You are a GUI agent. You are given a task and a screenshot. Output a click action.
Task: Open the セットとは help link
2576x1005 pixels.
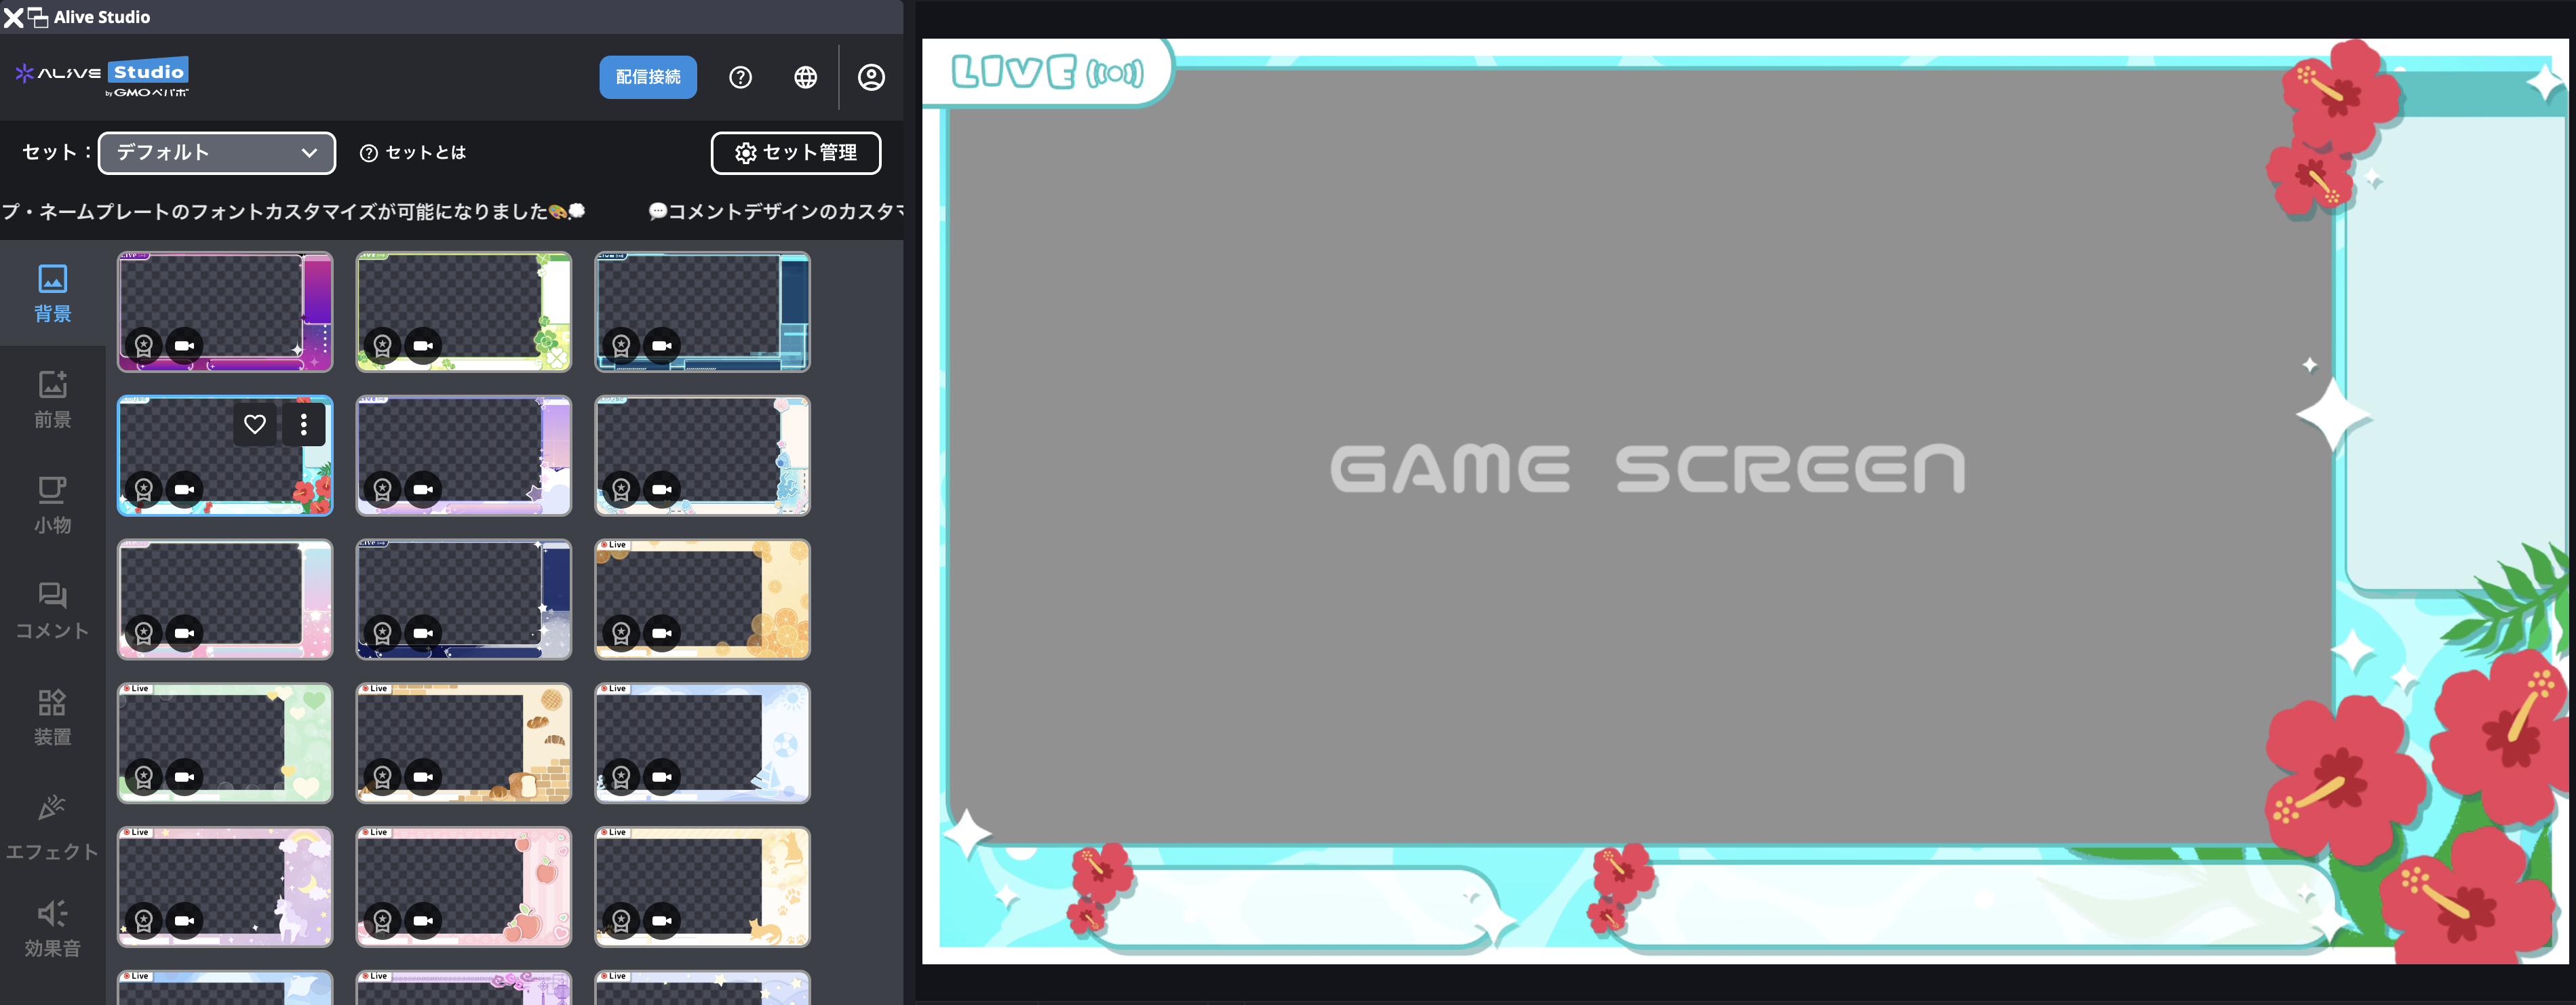pos(413,153)
